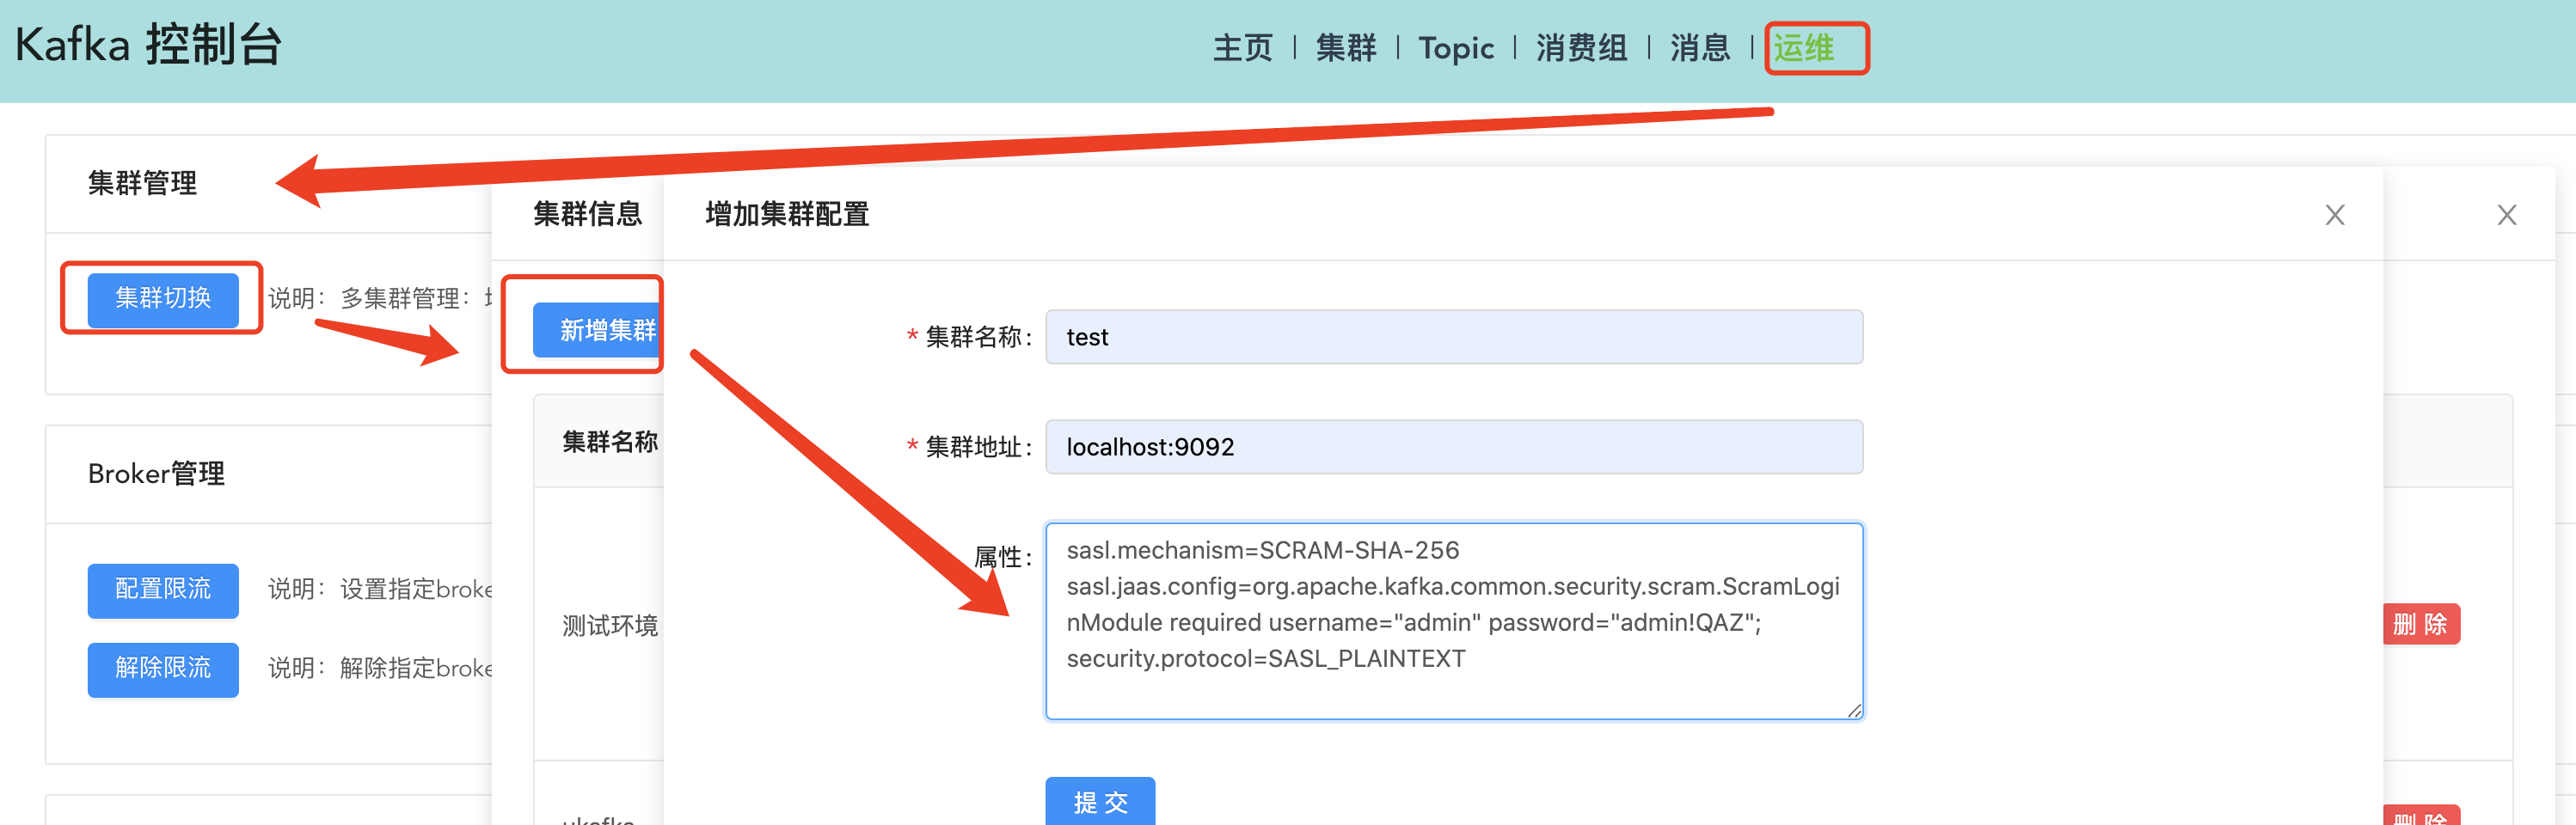Select the 运维 nav item
This screenshot has height=825, width=2576.
click(1804, 48)
